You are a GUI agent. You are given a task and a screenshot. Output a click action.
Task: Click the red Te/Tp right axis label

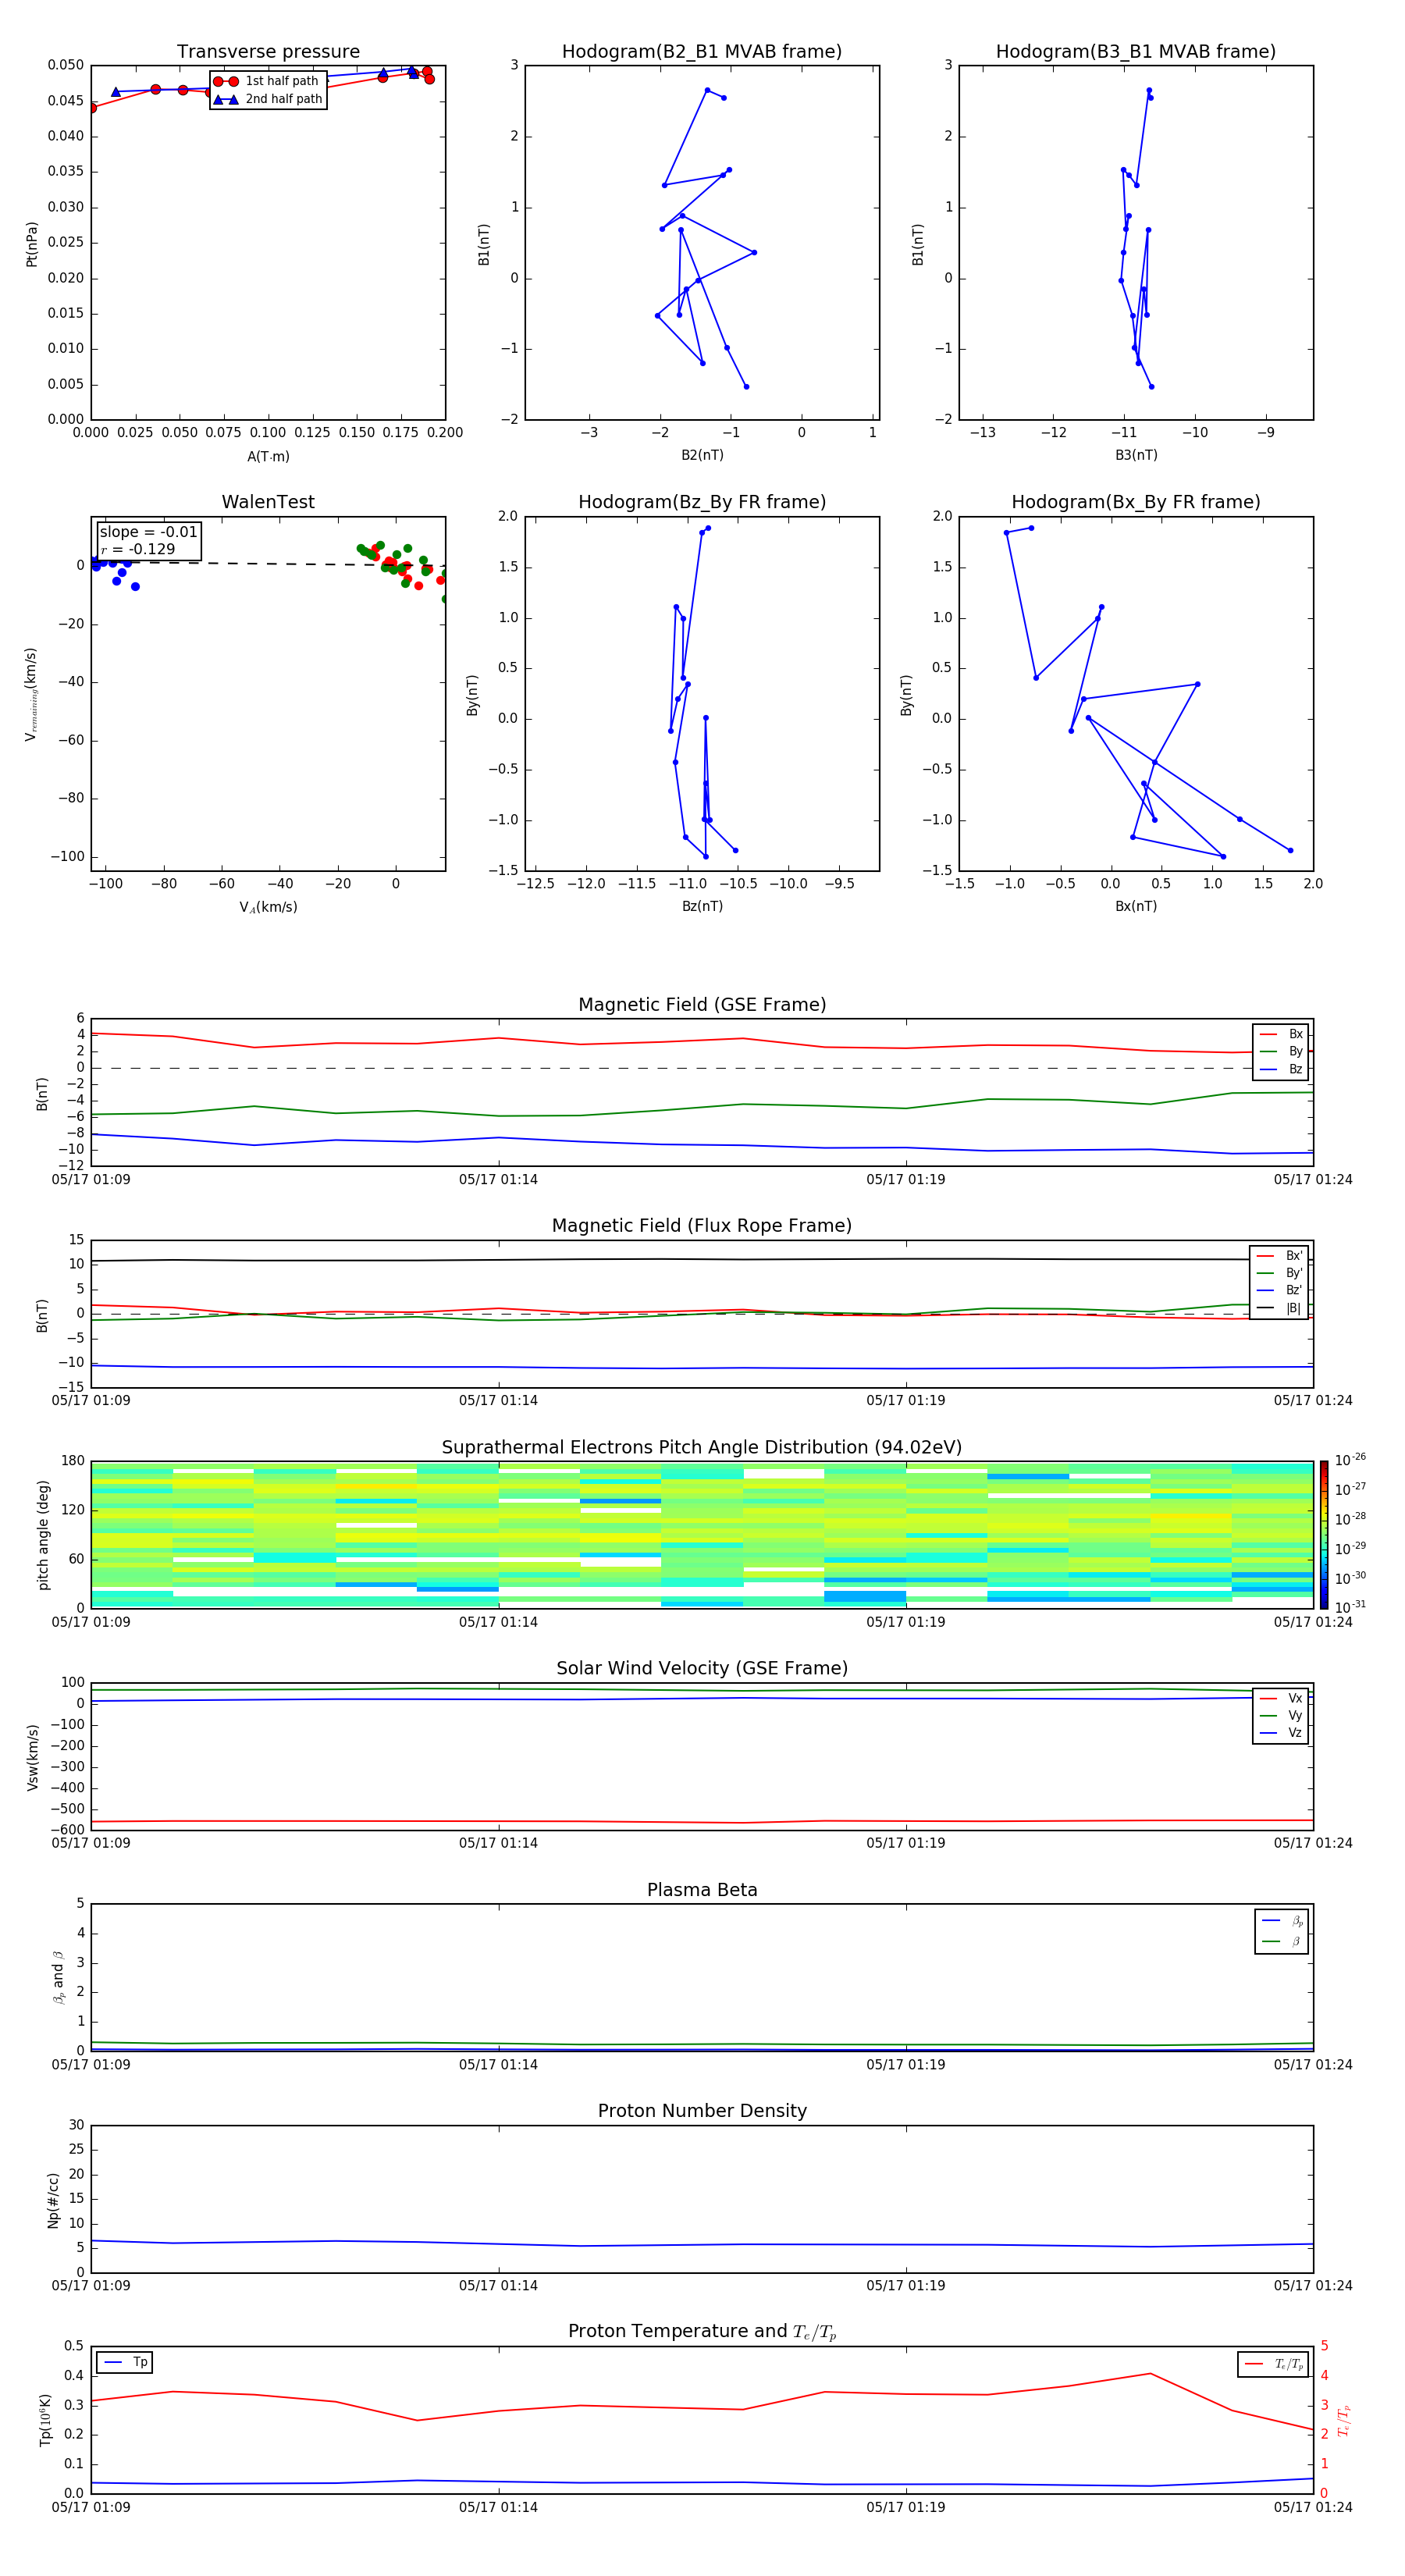(1343, 2421)
